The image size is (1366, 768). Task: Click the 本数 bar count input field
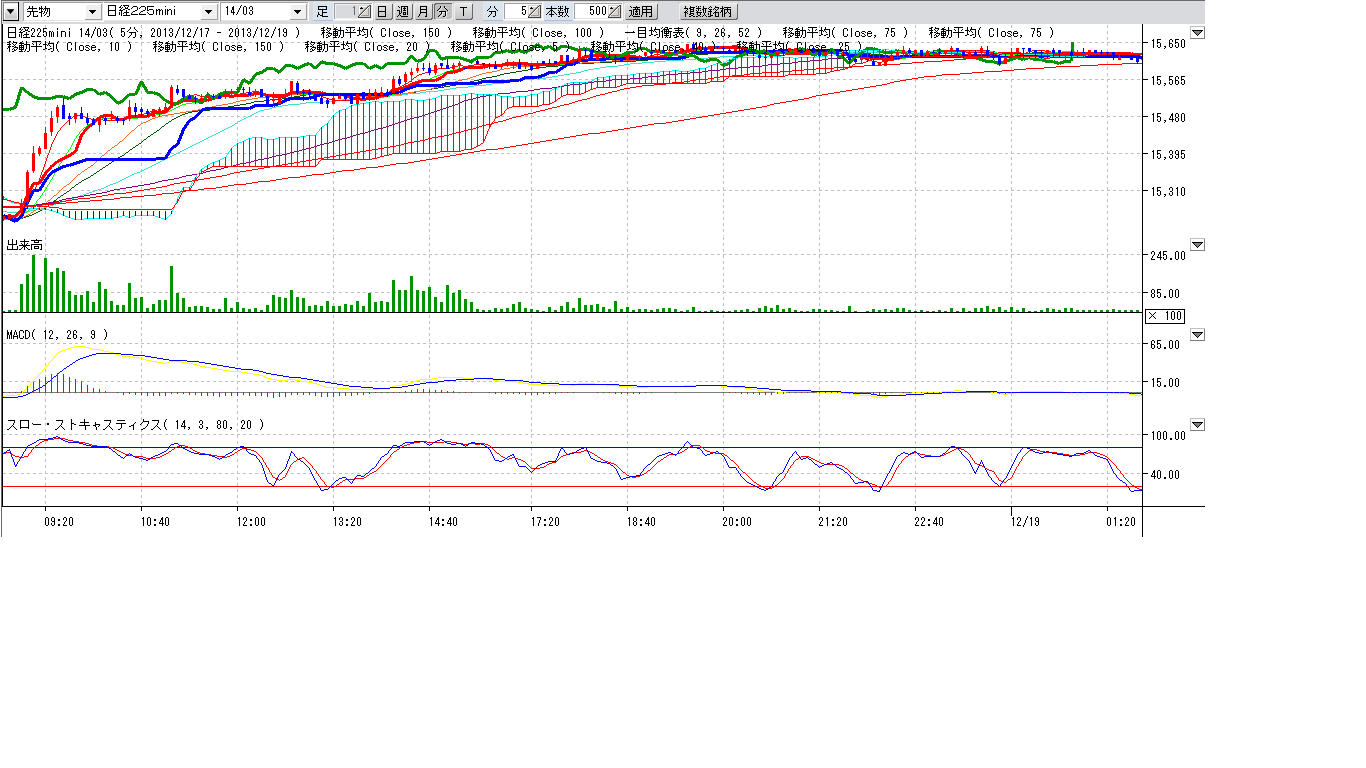[590, 12]
